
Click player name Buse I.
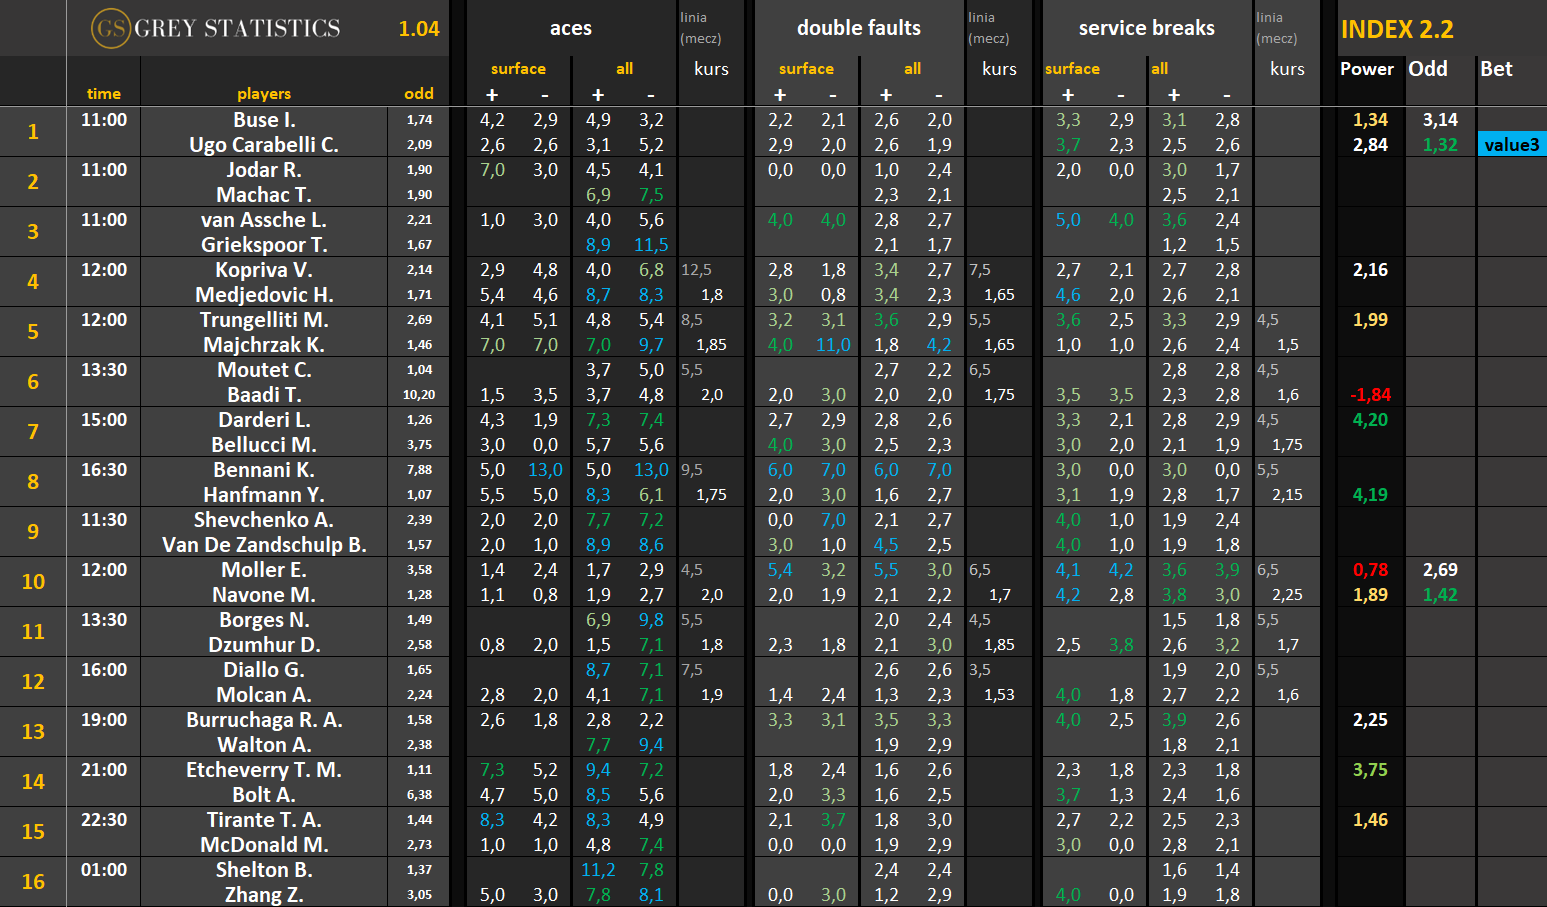[264, 120]
